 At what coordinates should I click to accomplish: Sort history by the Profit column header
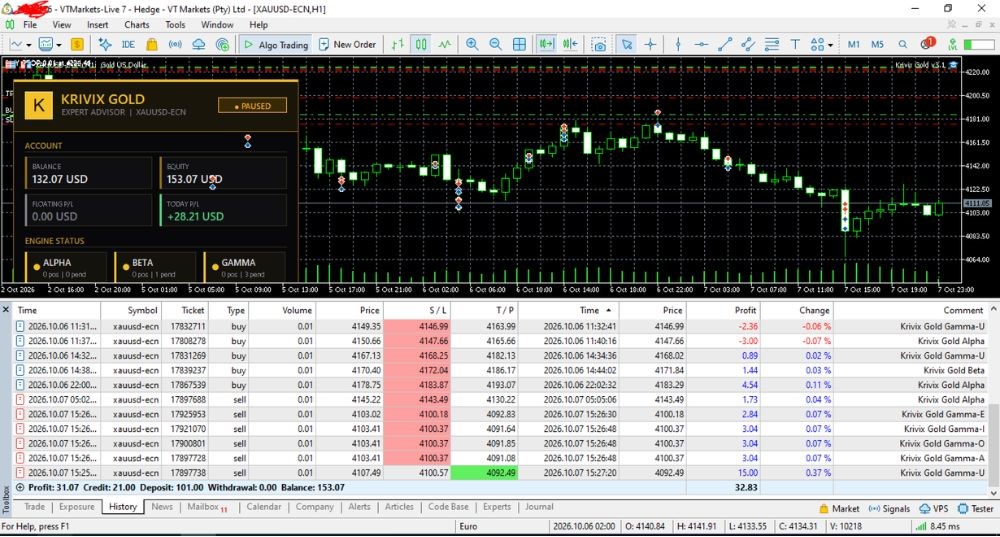pos(723,311)
